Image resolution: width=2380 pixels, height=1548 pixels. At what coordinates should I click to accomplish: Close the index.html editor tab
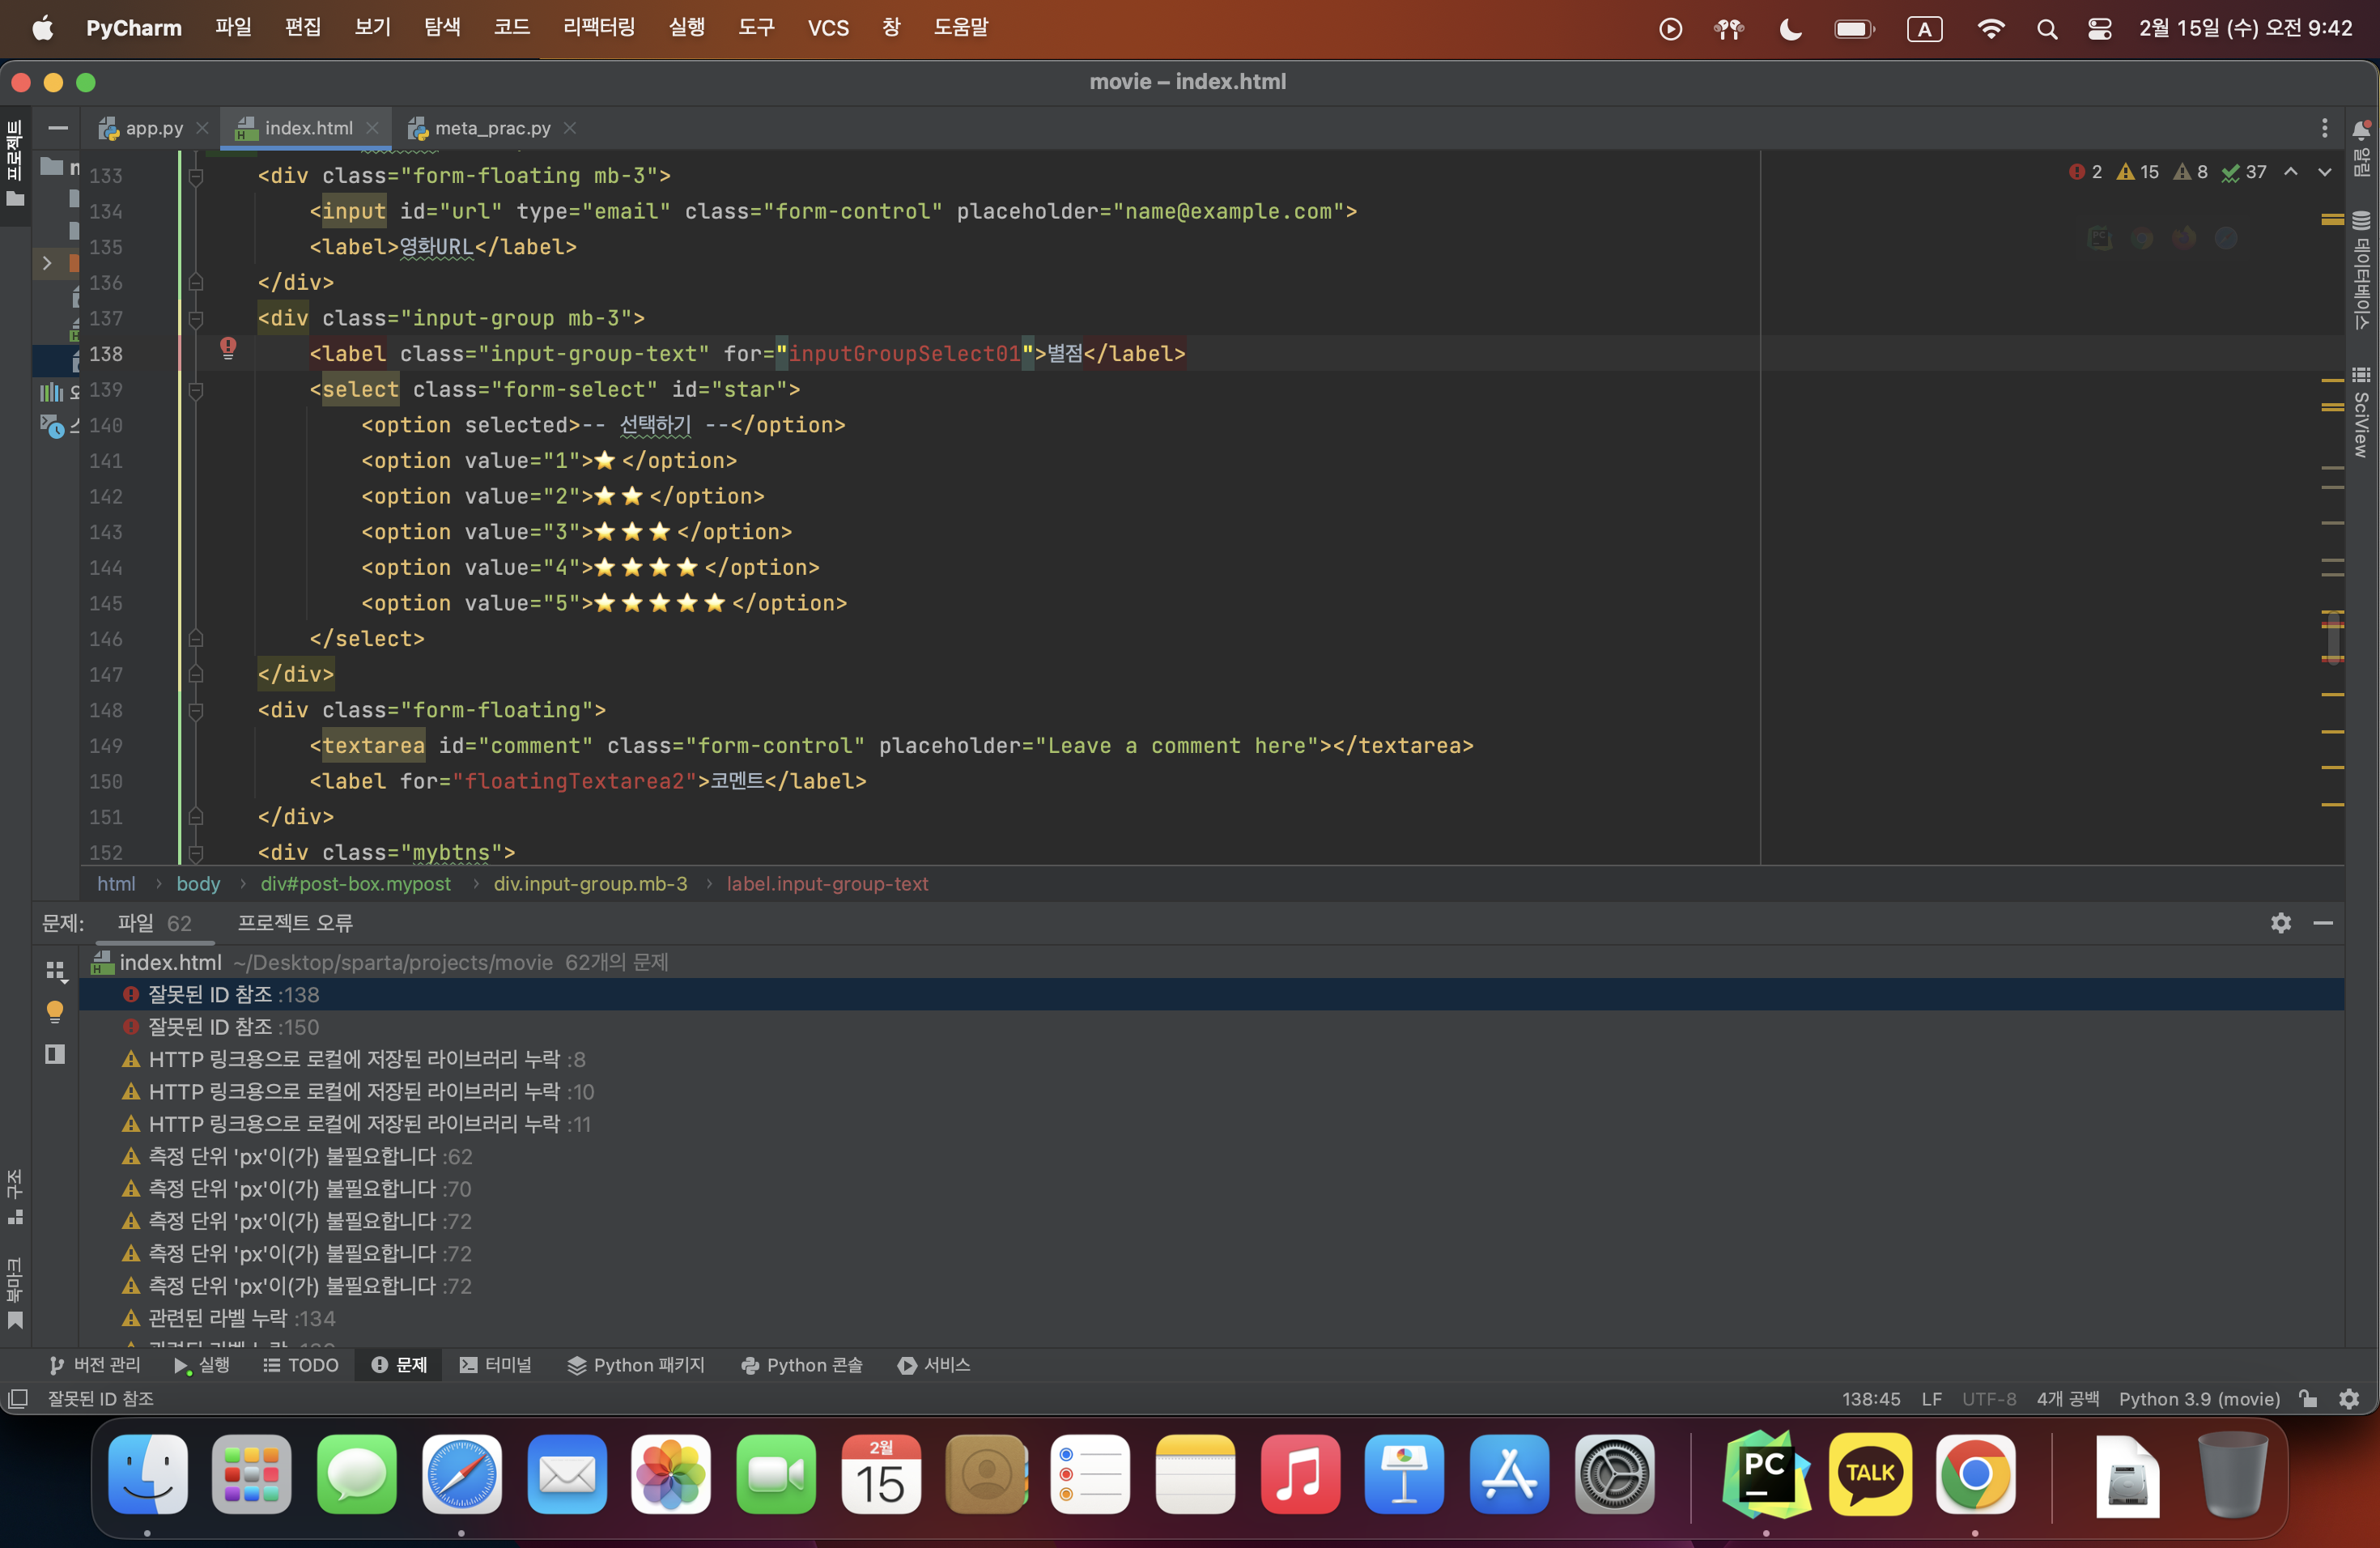click(x=372, y=128)
